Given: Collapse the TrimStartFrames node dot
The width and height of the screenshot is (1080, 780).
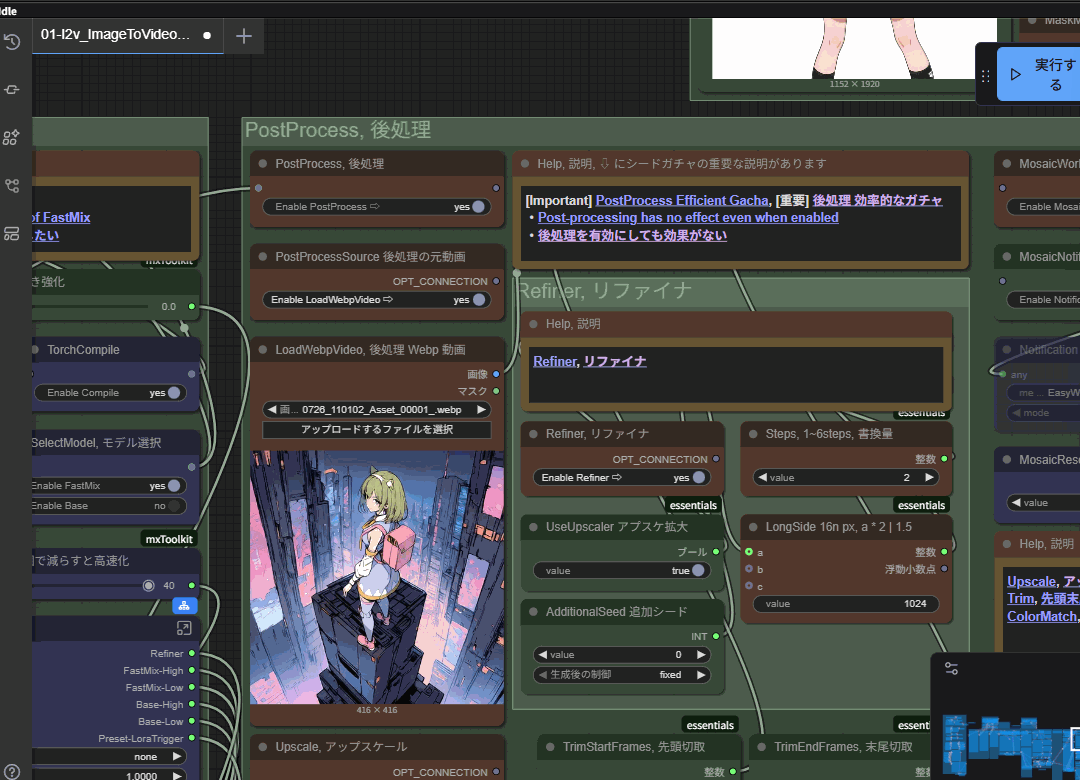Looking at the screenshot, I should click(550, 746).
